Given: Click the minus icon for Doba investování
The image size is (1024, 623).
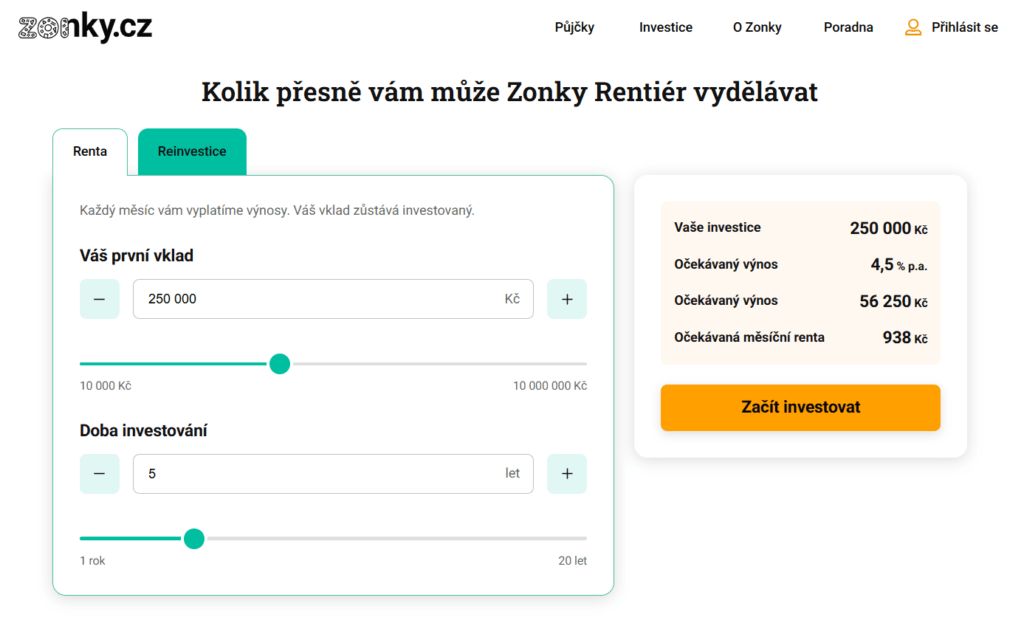Looking at the screenshot, I should point(99,473).
